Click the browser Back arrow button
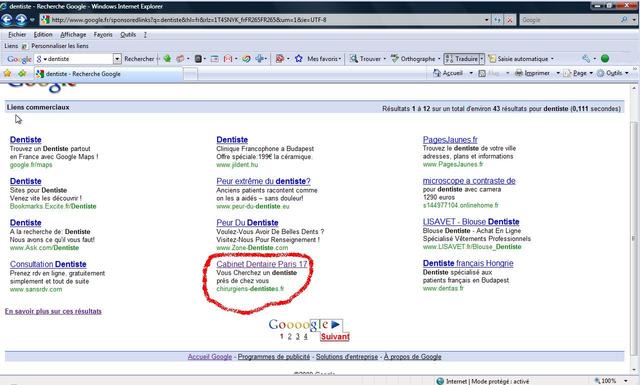Viewport: 640px width, 385px height. click(7, 19)
